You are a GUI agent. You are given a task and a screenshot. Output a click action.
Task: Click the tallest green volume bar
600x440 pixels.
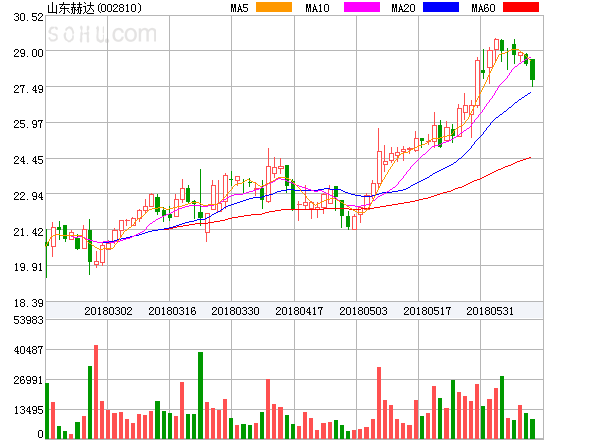coord(201,395)
